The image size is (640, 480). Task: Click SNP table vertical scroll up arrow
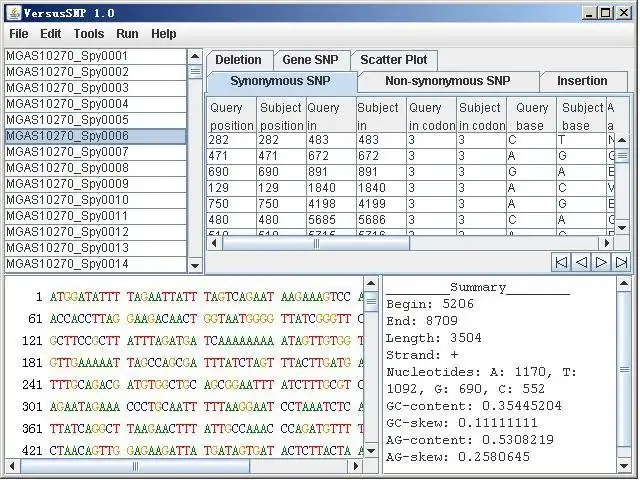tap(622, 140)
